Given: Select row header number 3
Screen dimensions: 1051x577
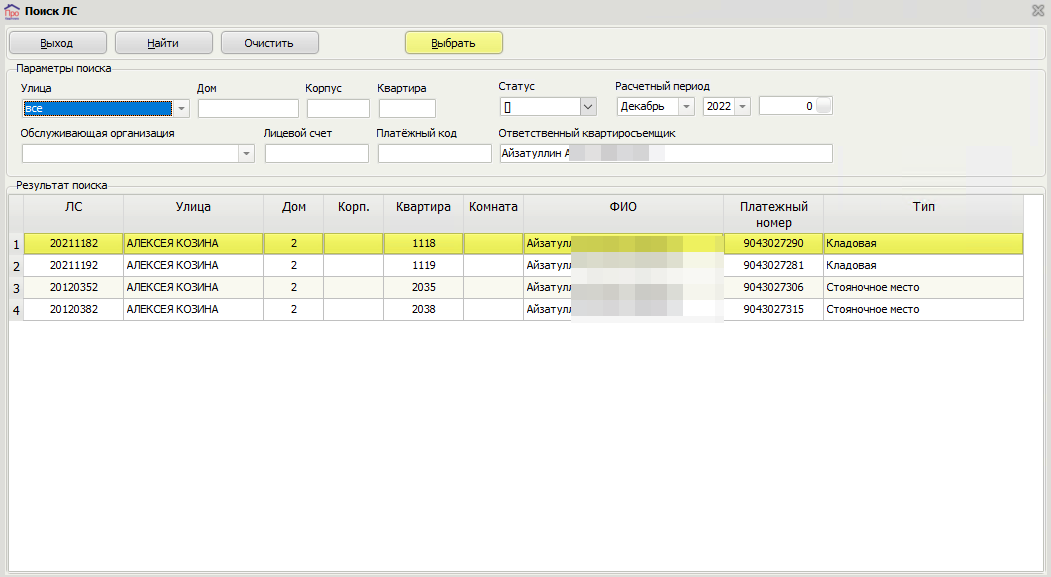Looking at the screenshot, I should pos(16,289).
